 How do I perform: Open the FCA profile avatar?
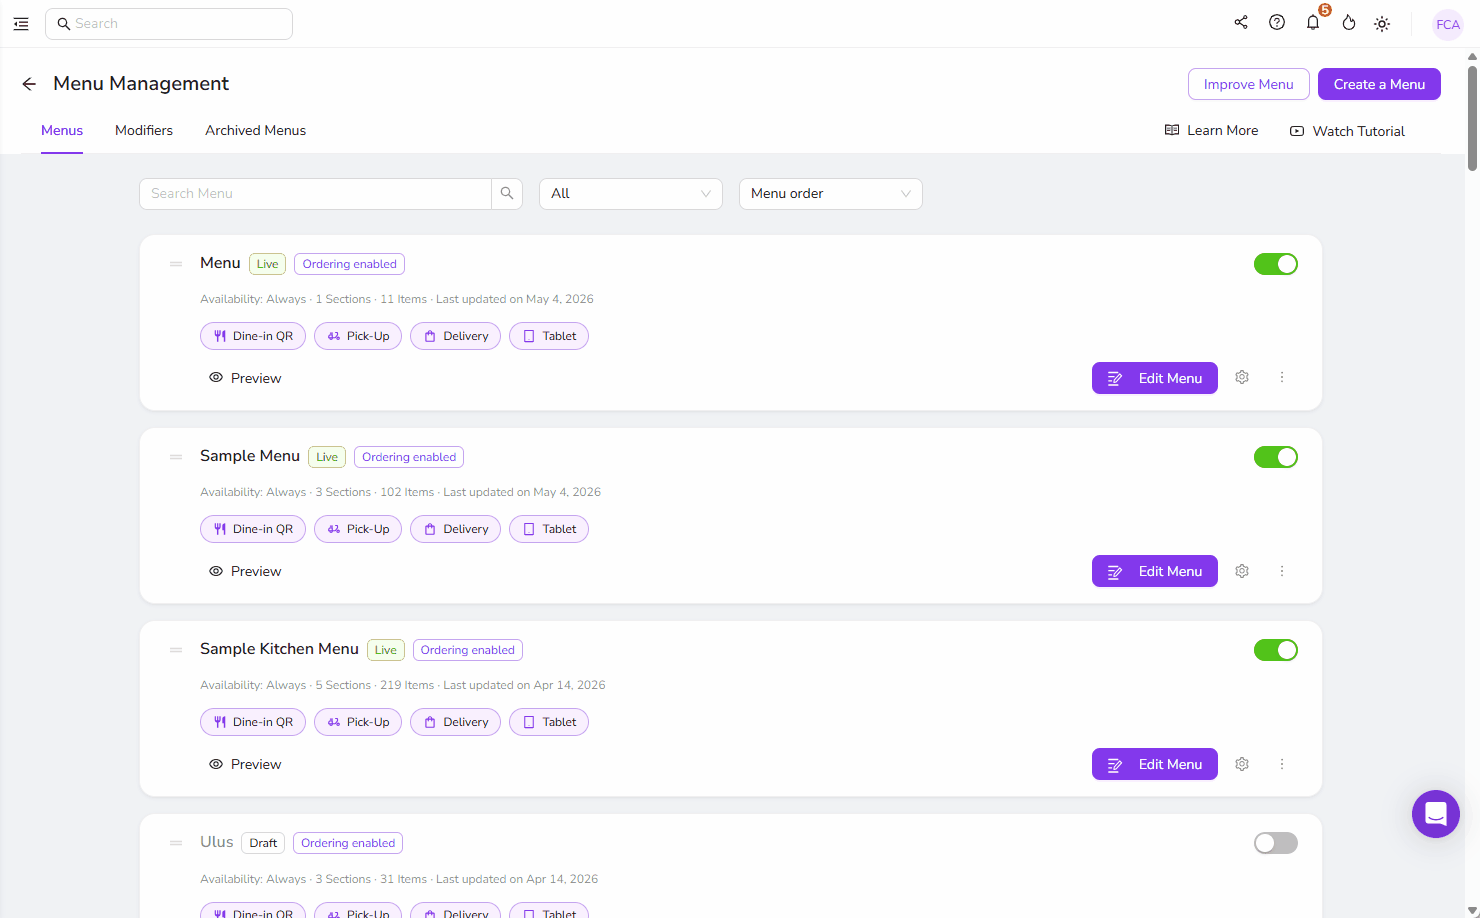1448,25
